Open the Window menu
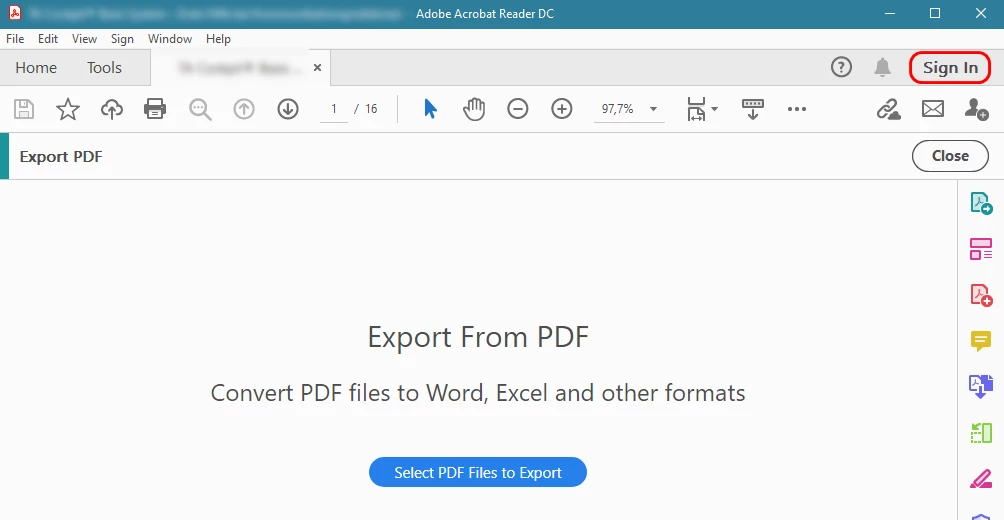The width and height of the screenshot is (1004, 520). coord(170,39)
